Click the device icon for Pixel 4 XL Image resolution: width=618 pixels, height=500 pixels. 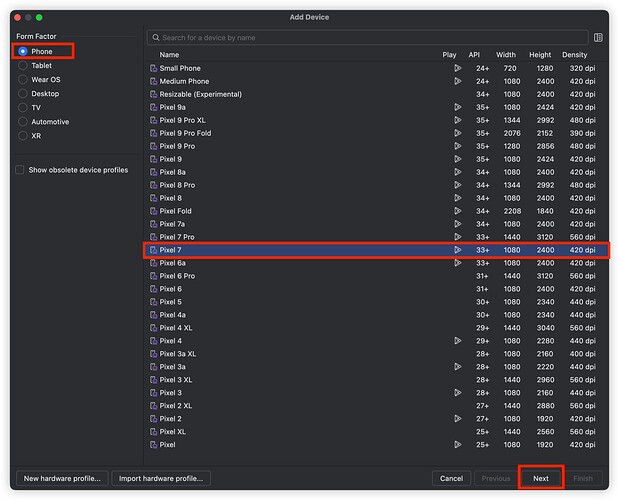pyautogui.click(x=153, y=328)
